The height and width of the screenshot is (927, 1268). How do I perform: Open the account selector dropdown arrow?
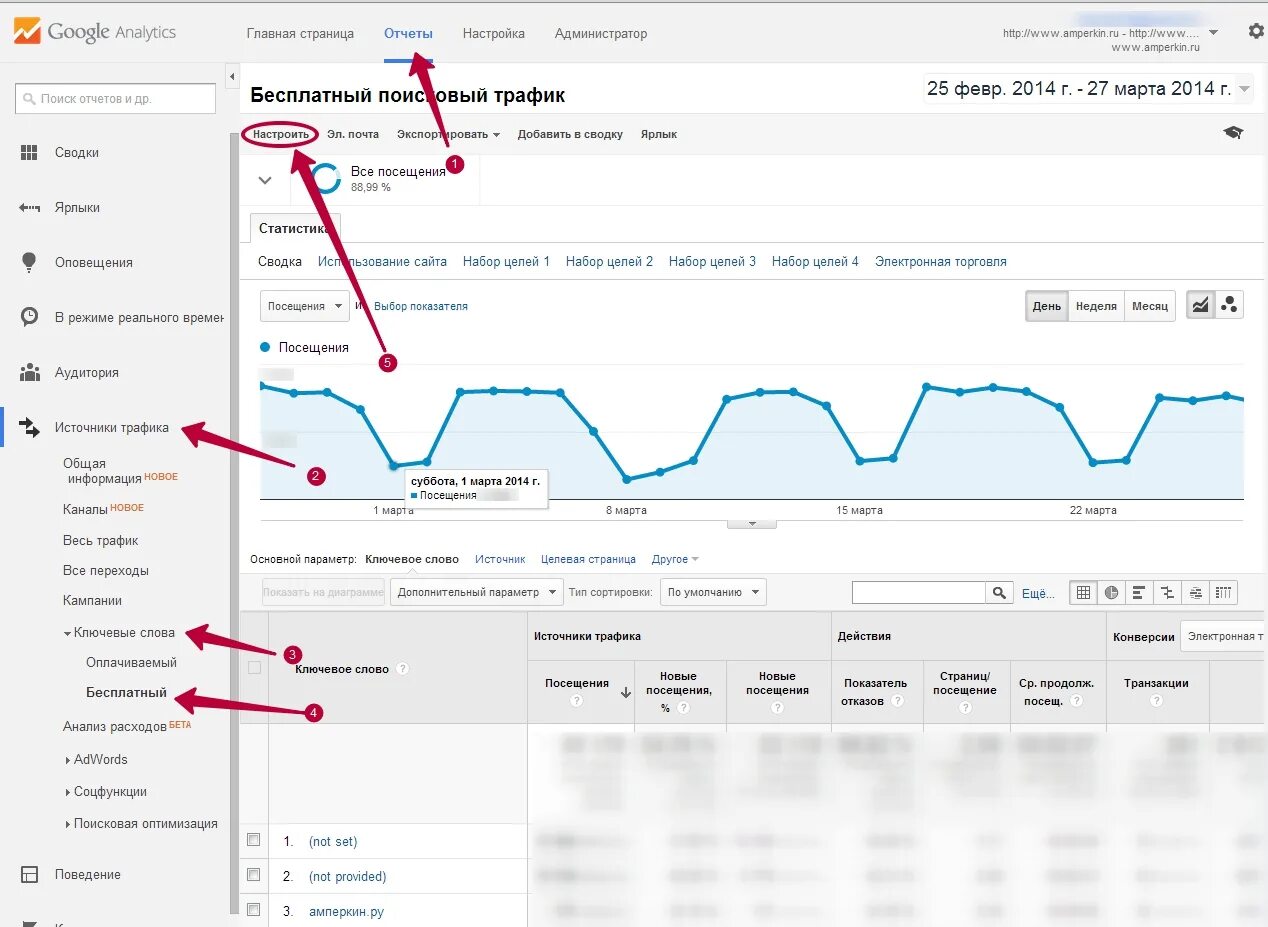pos(1213,32)
